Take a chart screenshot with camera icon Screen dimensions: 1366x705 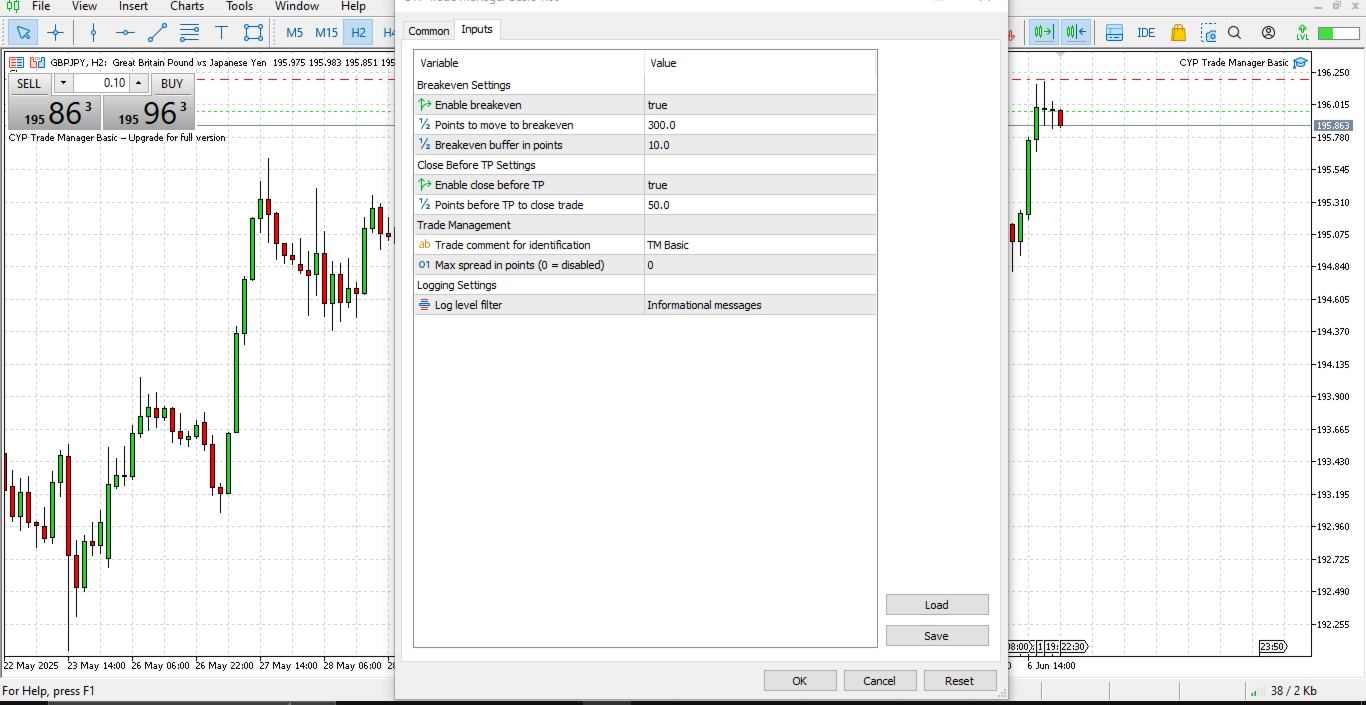coord(1207,33)
